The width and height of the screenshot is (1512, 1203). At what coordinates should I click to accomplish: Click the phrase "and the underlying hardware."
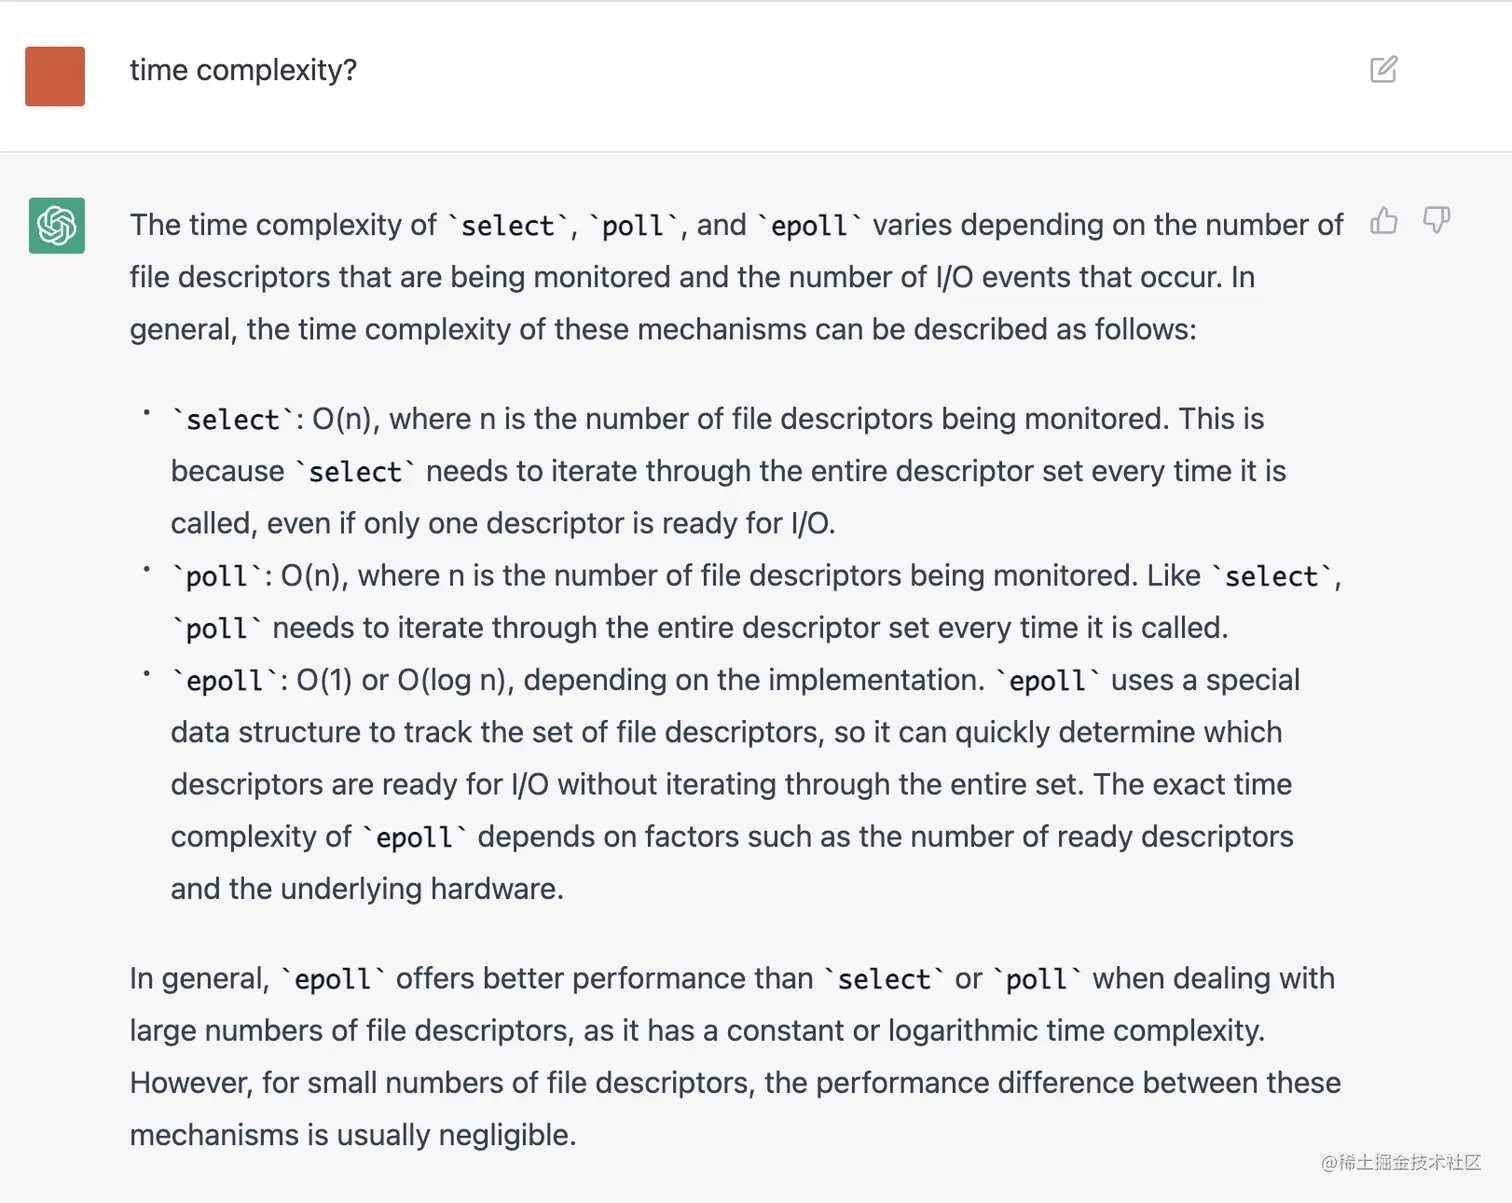(367, 889)
